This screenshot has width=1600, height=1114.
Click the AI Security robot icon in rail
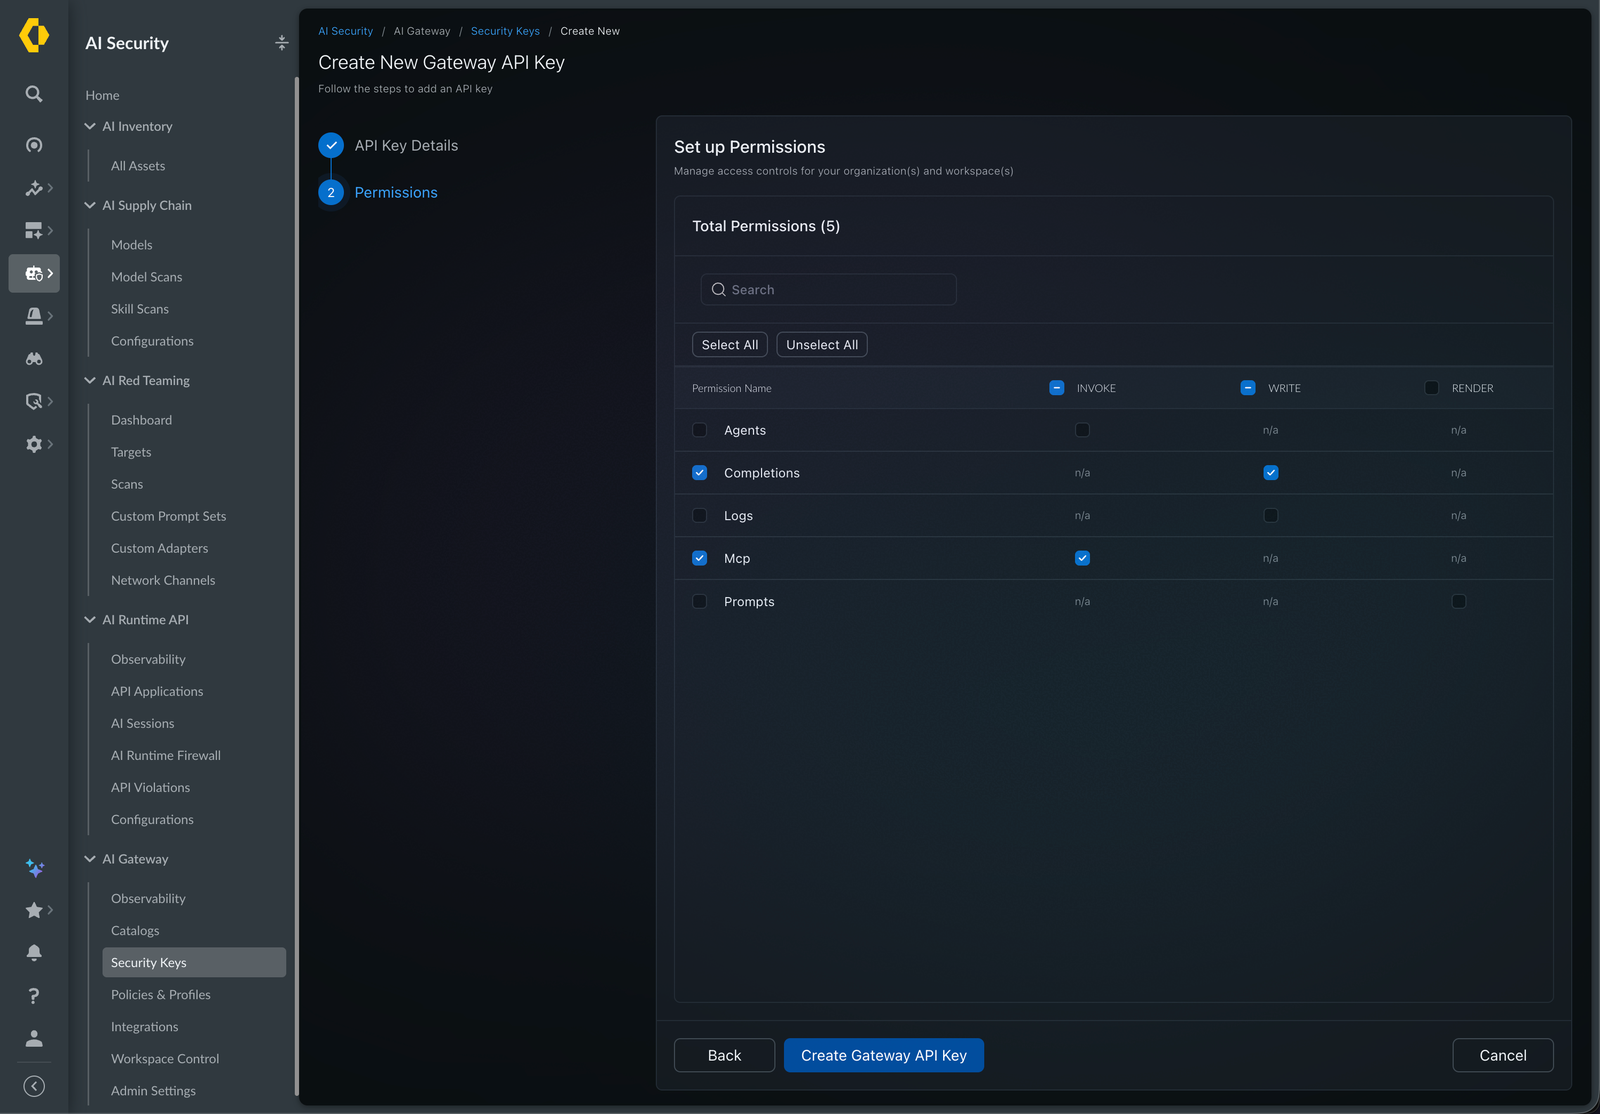[34, 273]
